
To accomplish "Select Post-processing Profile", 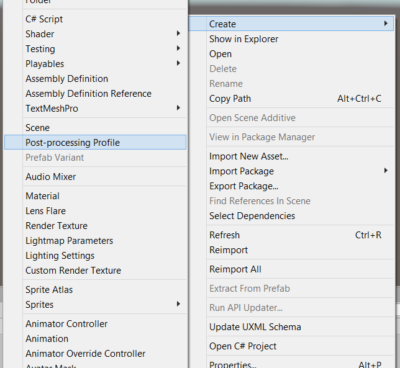I will (x=95, y=142).
